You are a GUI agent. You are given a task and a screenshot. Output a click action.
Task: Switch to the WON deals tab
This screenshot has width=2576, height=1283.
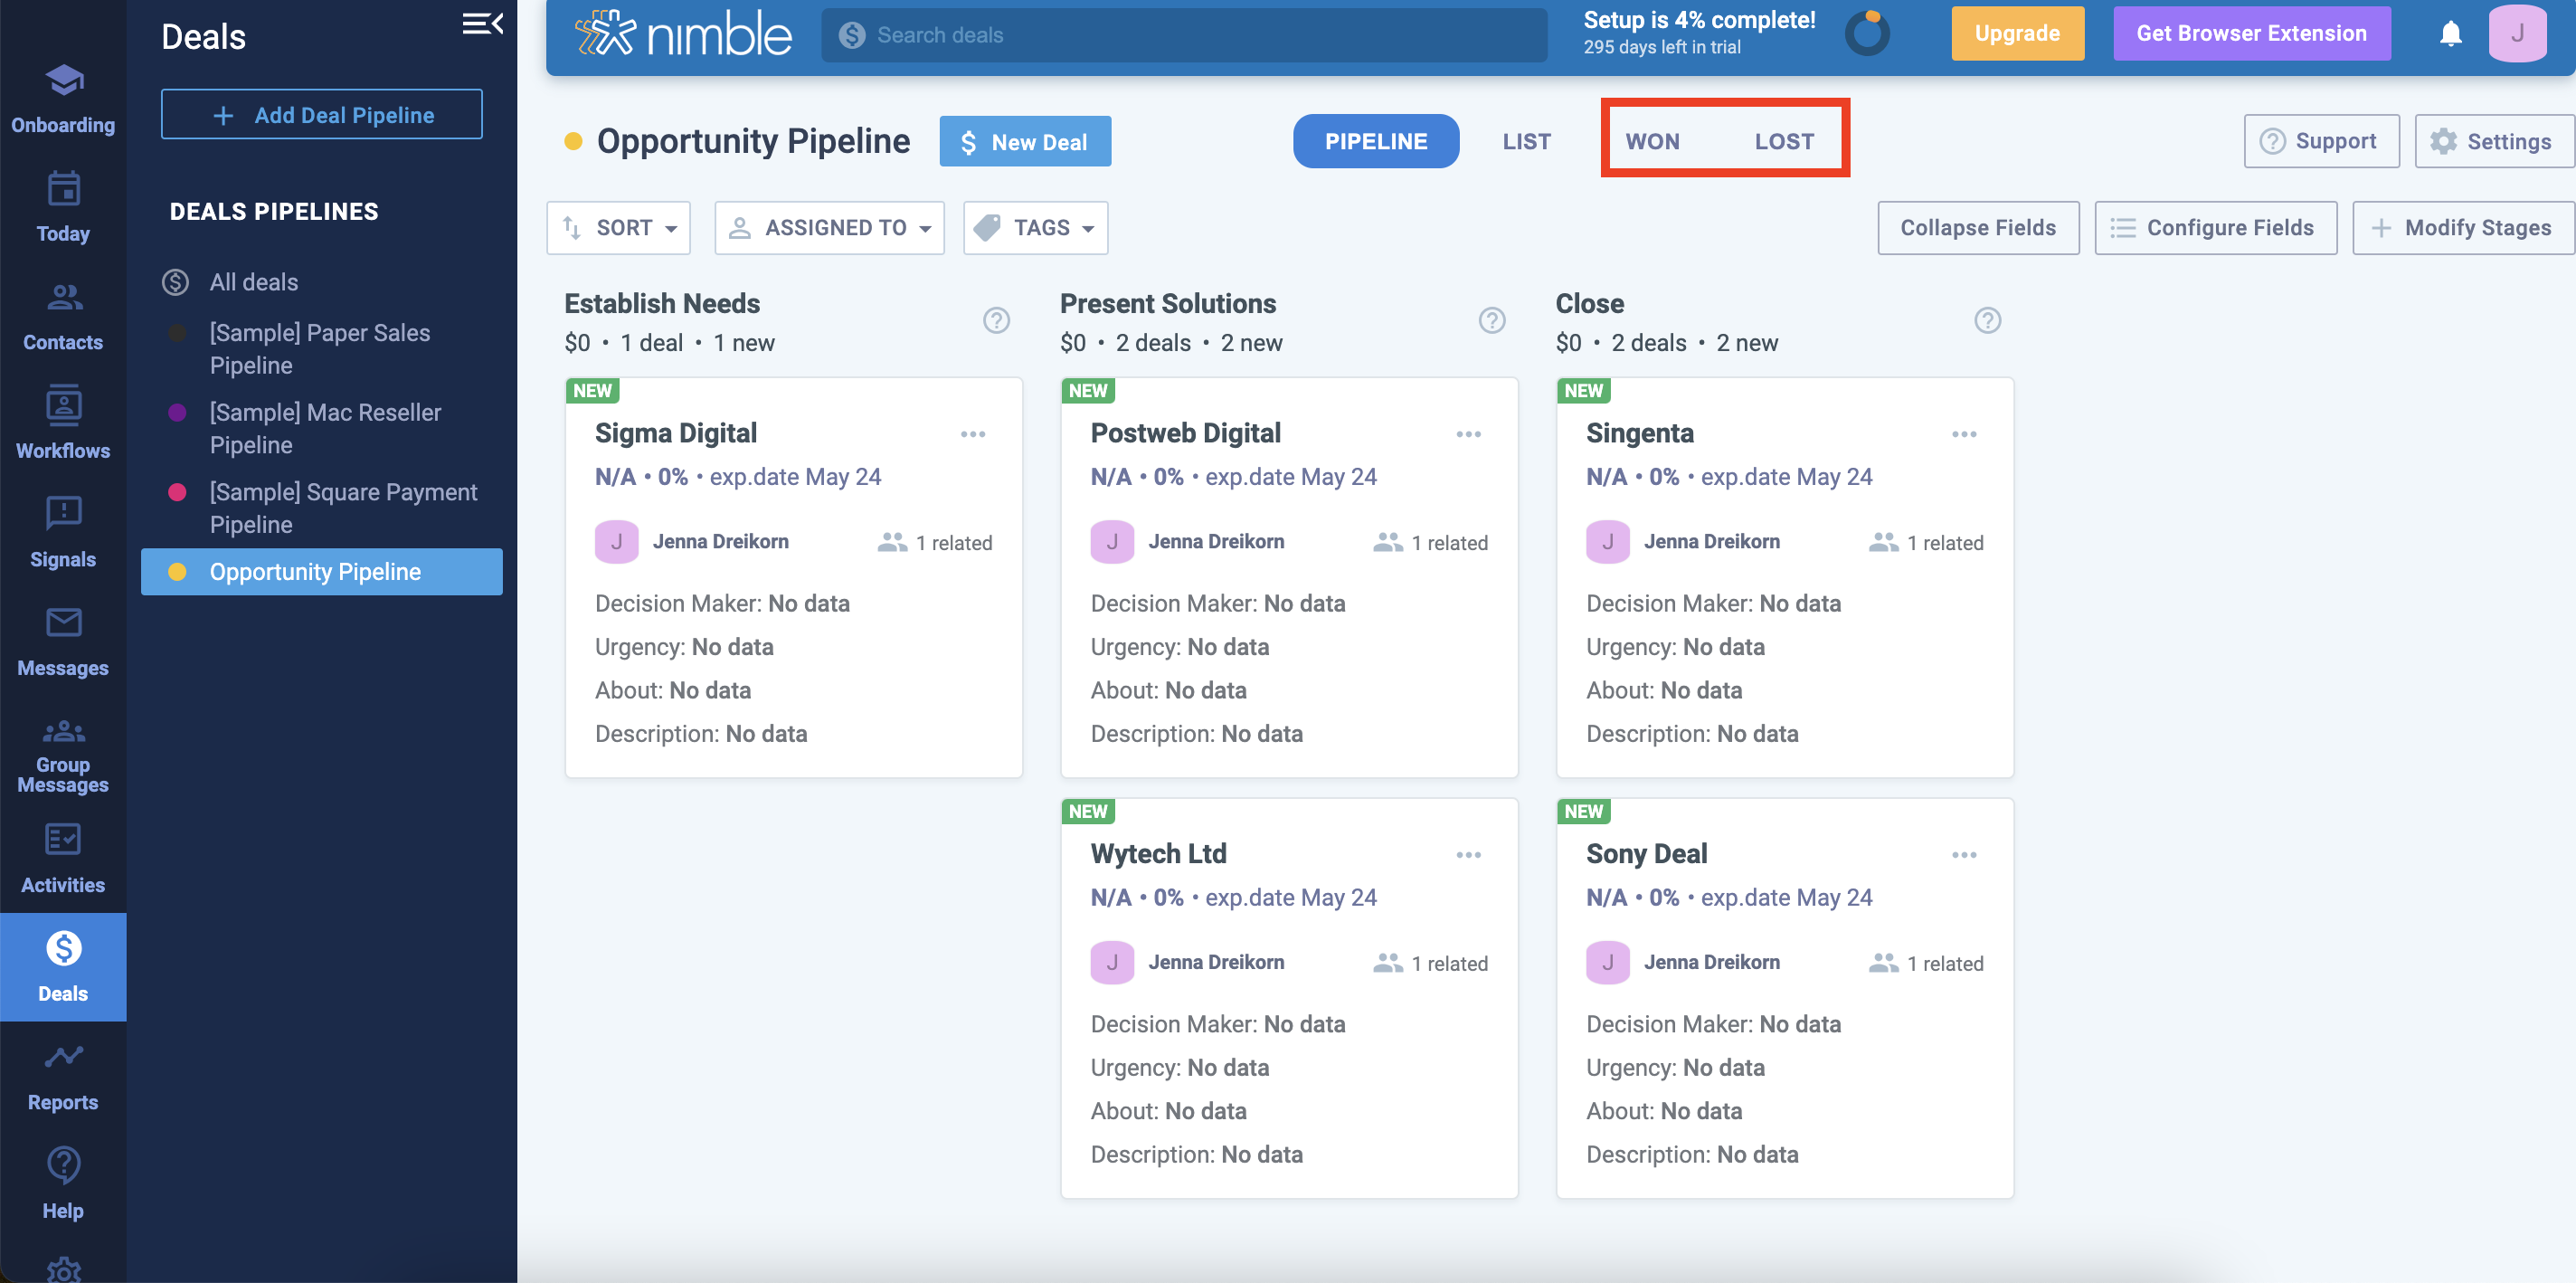coord(1652,142)
